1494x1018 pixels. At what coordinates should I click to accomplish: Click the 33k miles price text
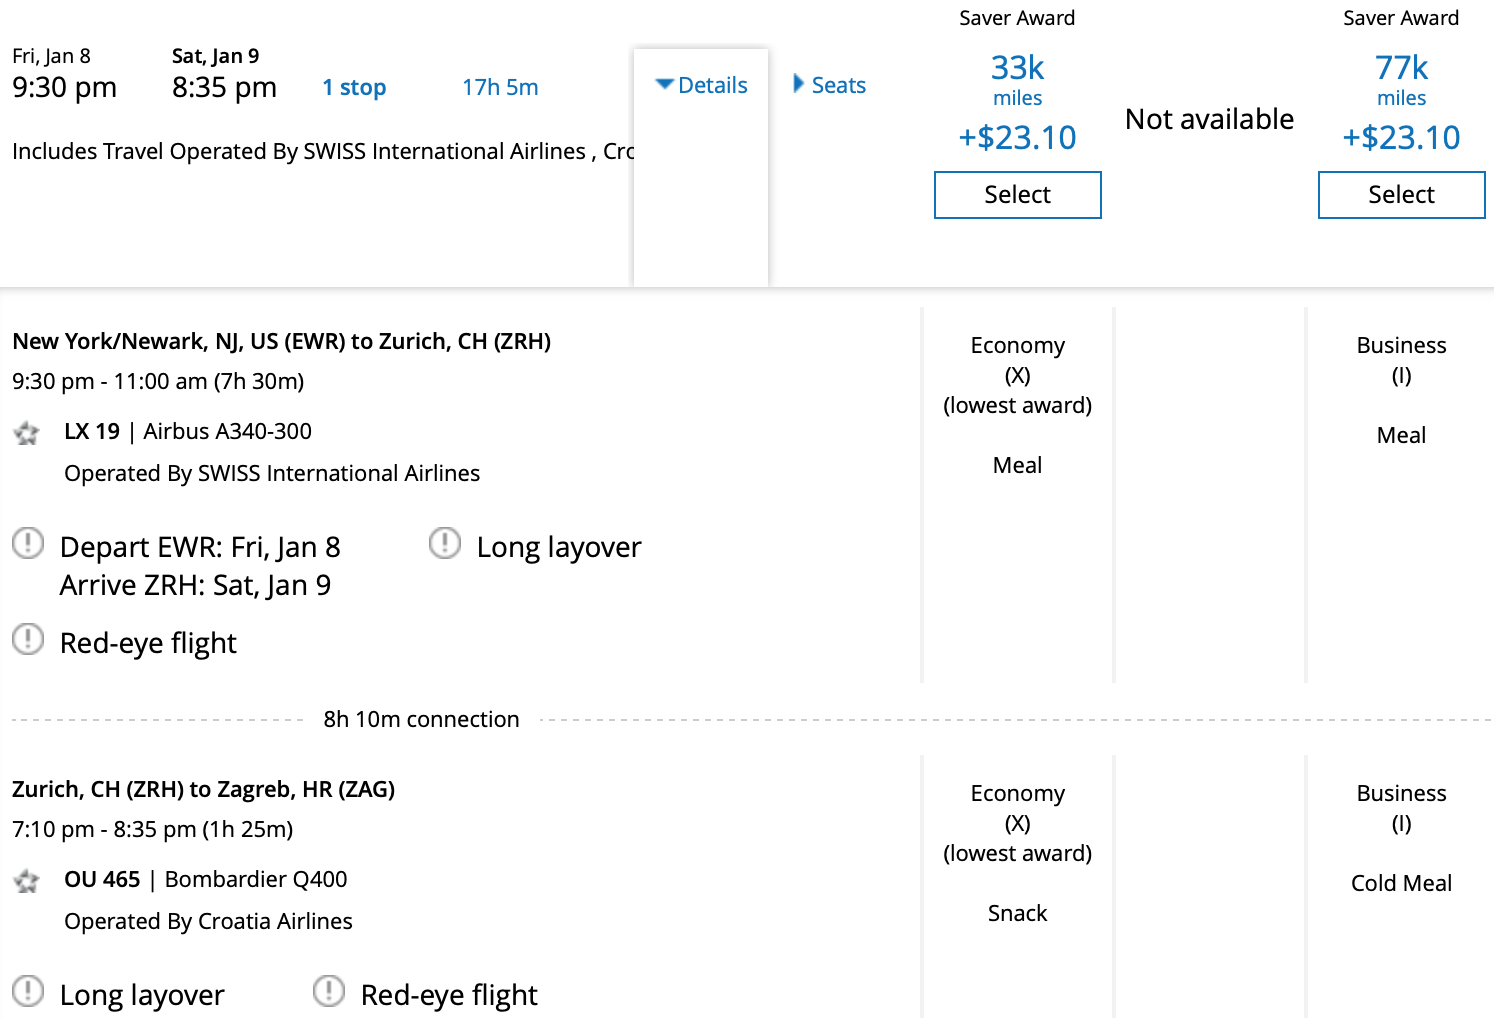(1017, 68)
